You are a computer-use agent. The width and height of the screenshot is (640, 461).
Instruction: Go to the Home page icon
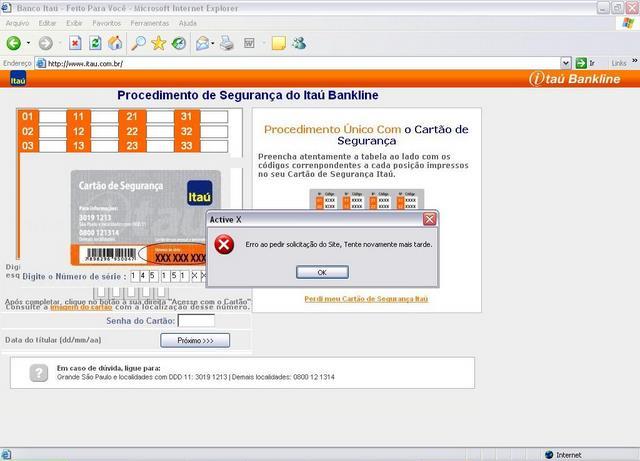115,43
